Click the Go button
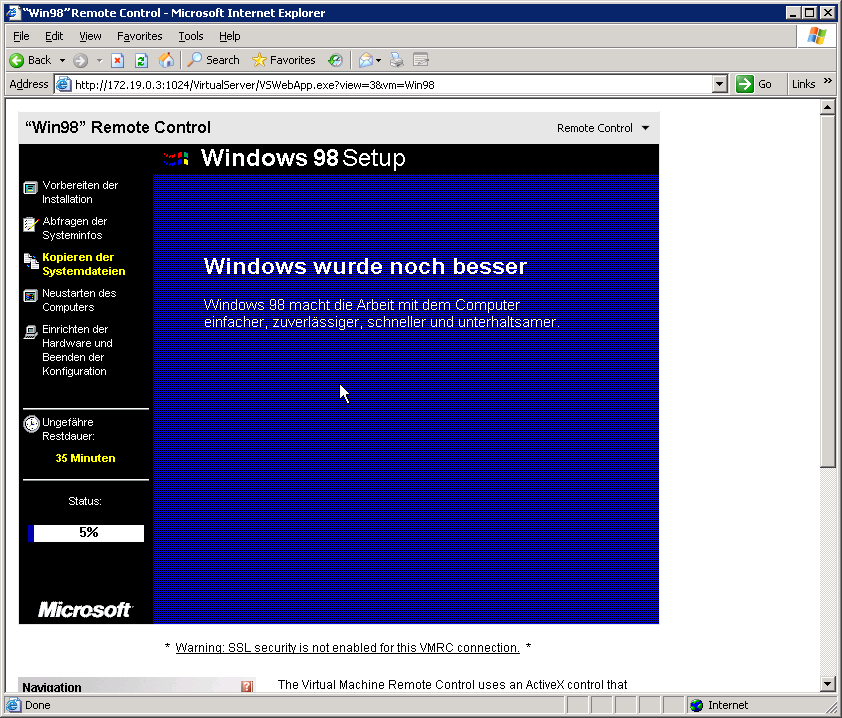Screen dimensions: 842x718 754,84
